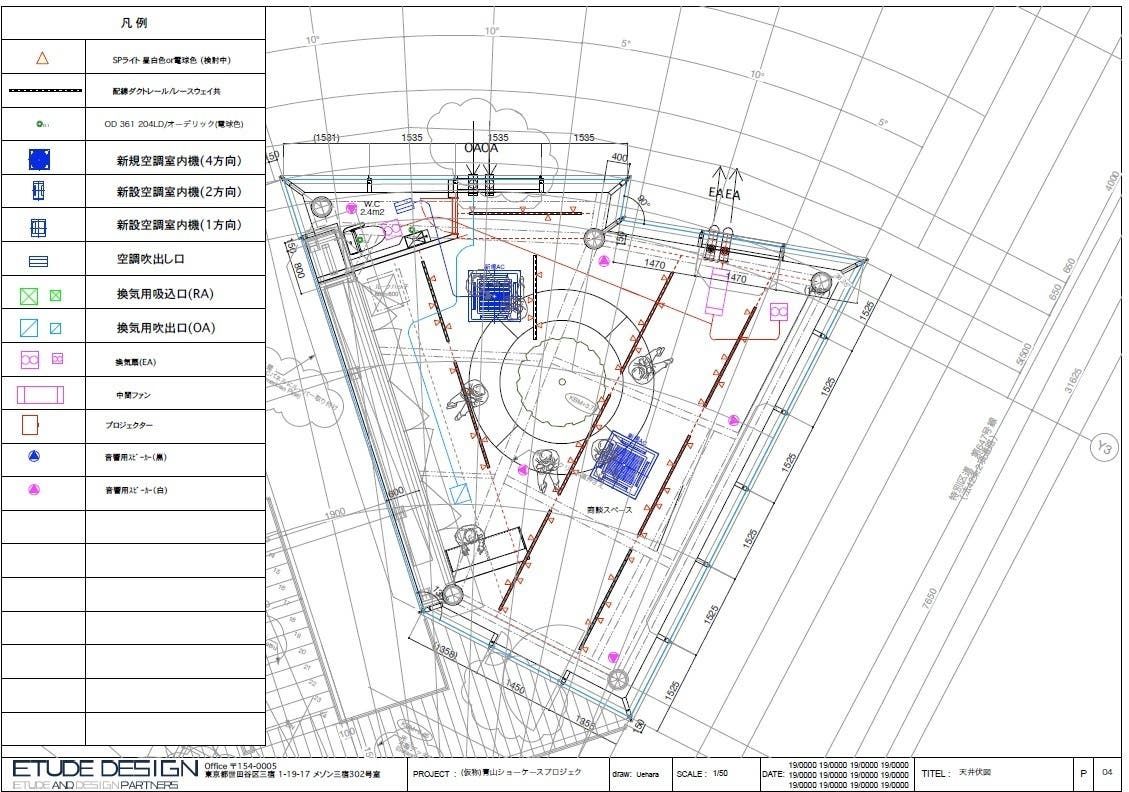This screenshot has height=792, width=1129.
Task: Select the dashed wiring duct rail legend line
Action: tap(45, 91)
